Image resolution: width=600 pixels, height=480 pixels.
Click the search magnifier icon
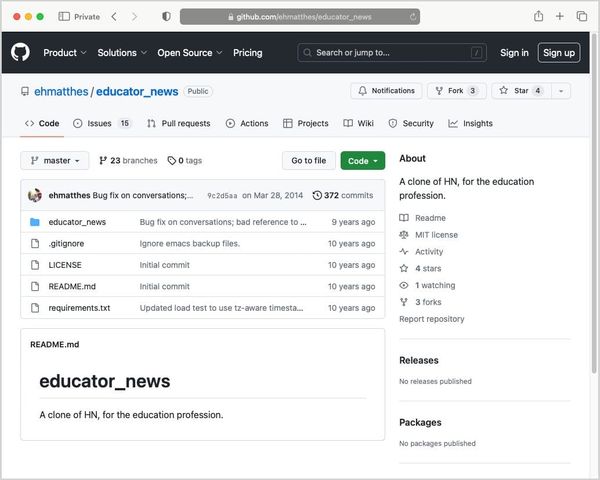pos(307,52)
